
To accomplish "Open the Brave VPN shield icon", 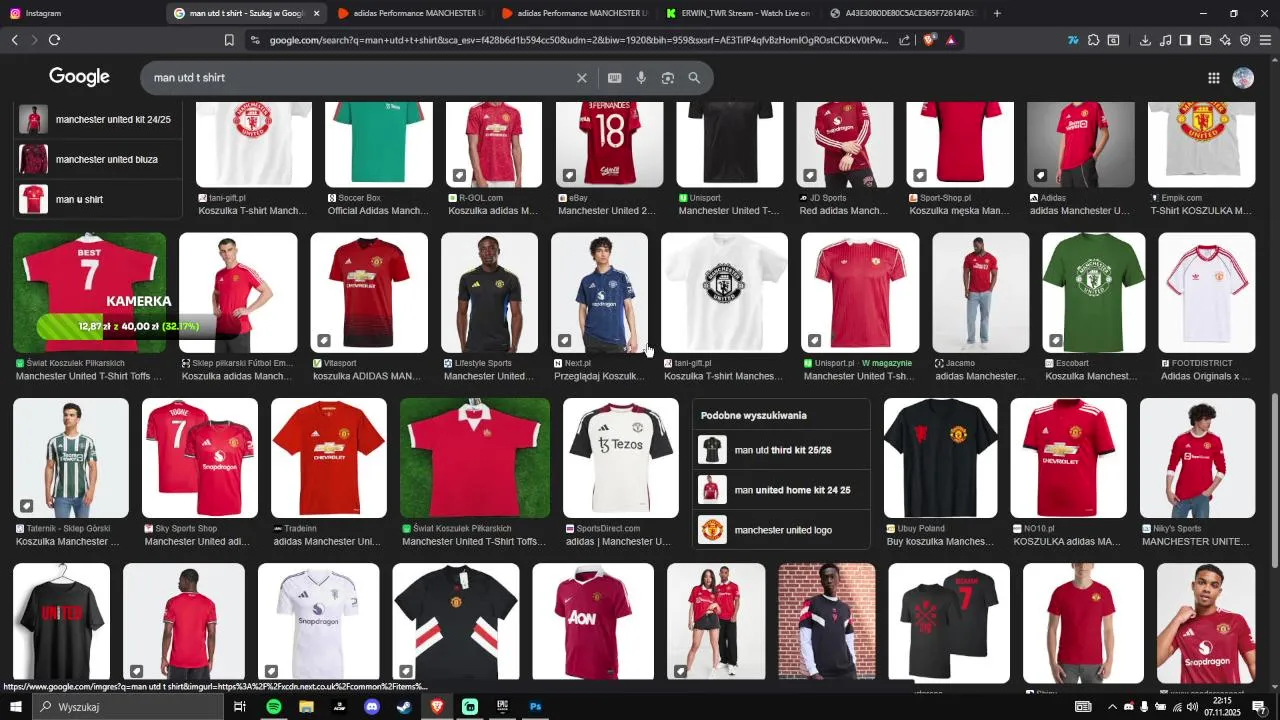I will pos(1245,40).
